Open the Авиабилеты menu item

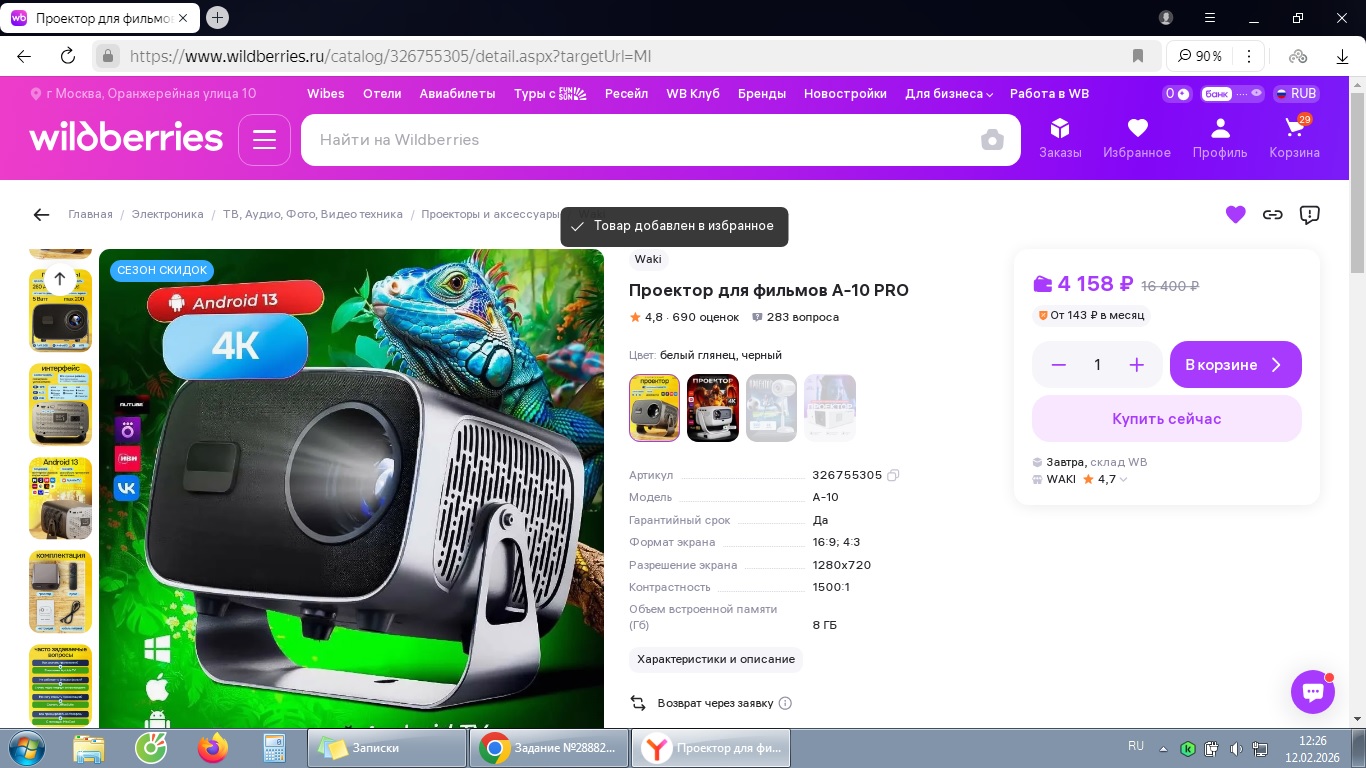457,94
